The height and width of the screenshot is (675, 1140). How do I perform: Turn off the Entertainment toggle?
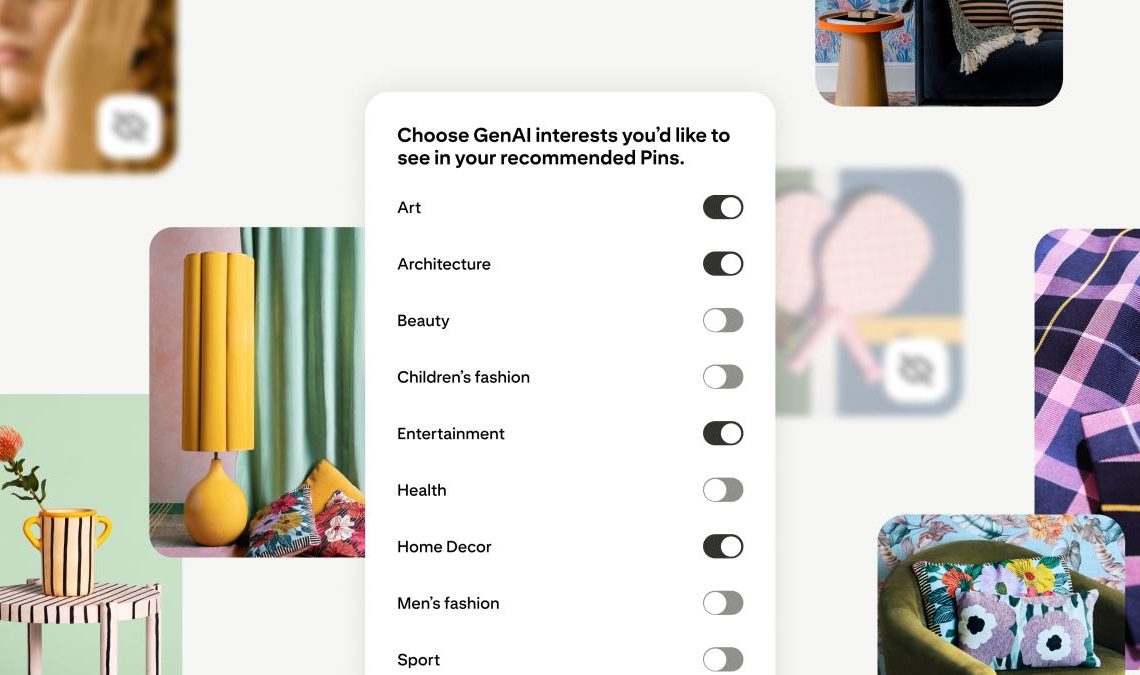pyautogui.click(x=723, y=434)
